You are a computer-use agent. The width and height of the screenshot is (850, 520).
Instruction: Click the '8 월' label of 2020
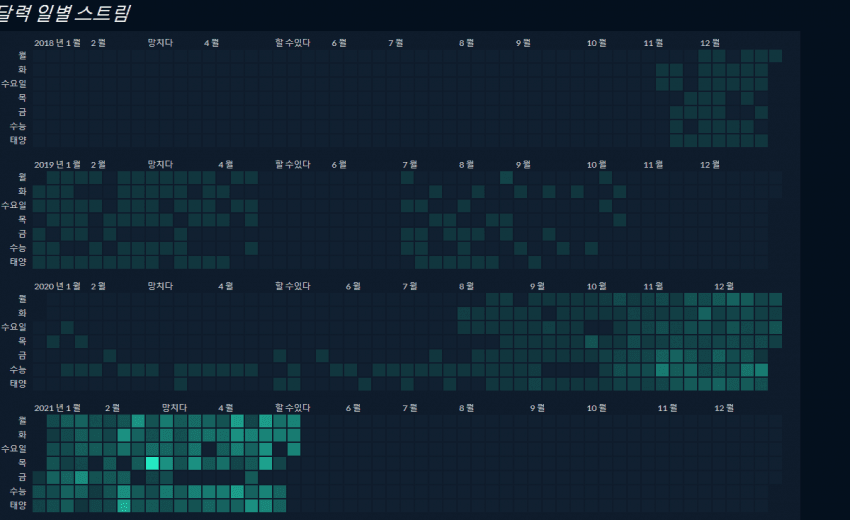[x=466, y=286]
